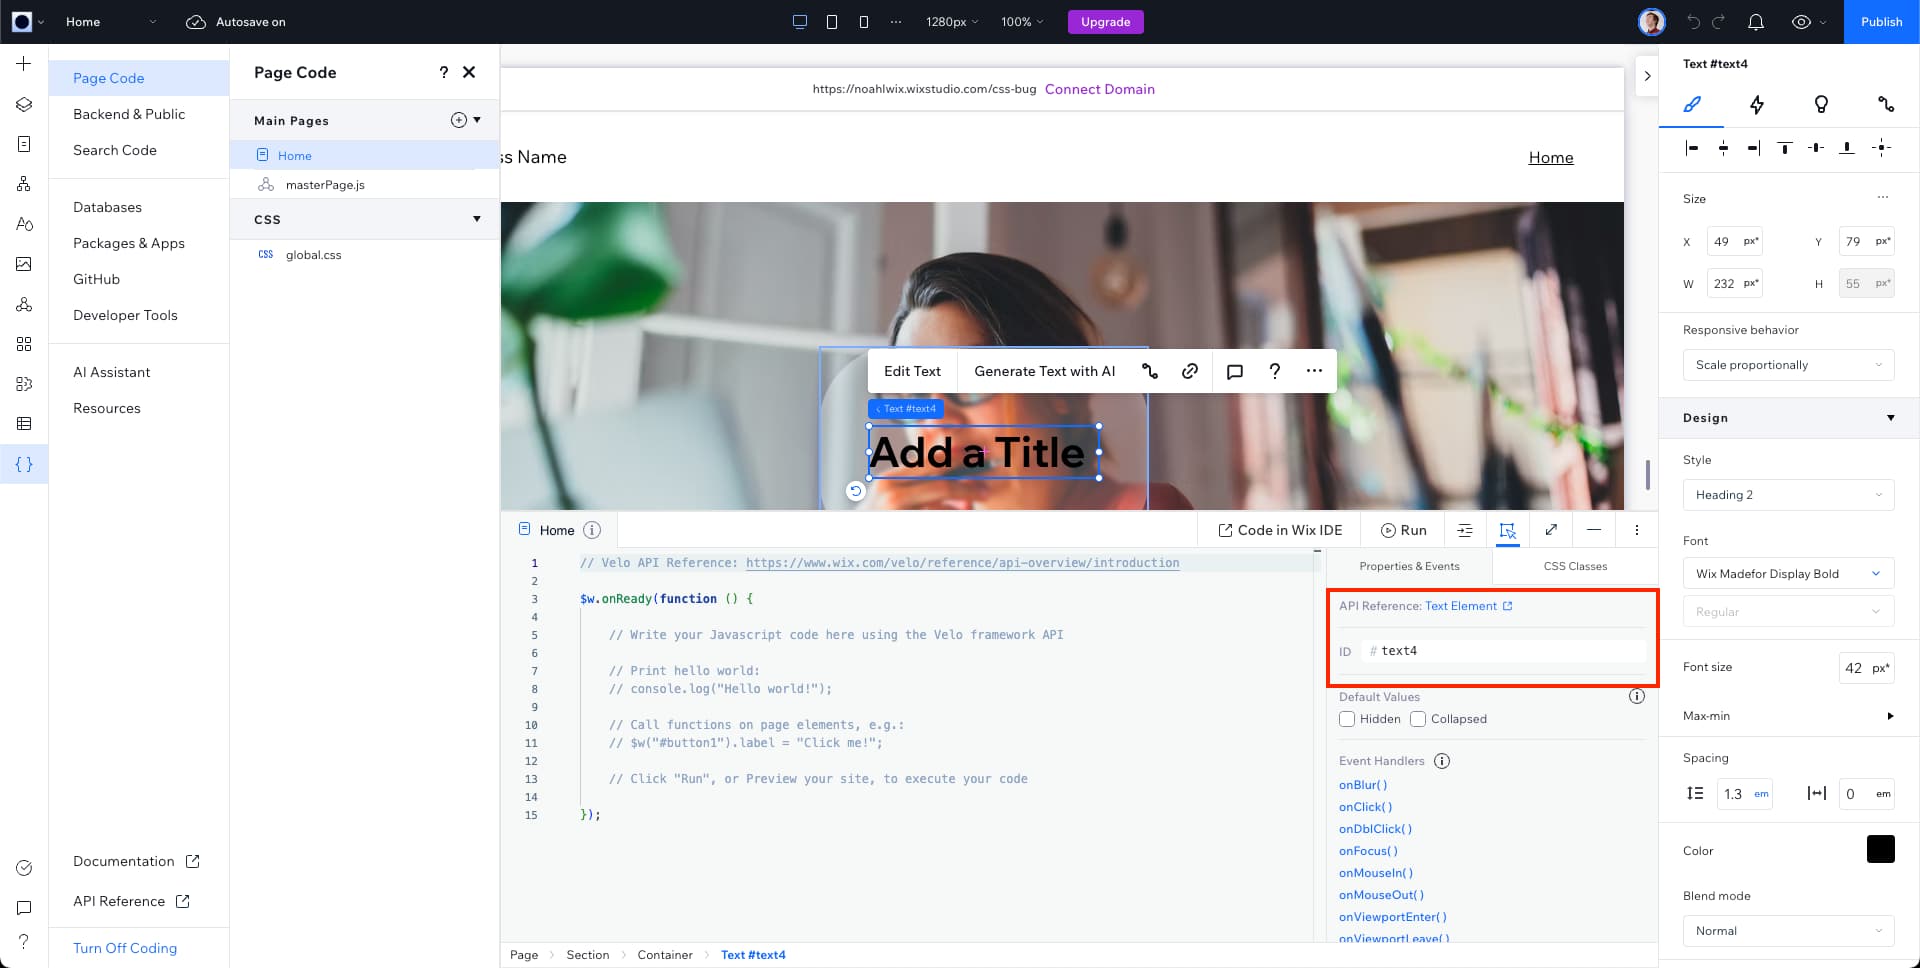Collapse the CSS section

477,219
